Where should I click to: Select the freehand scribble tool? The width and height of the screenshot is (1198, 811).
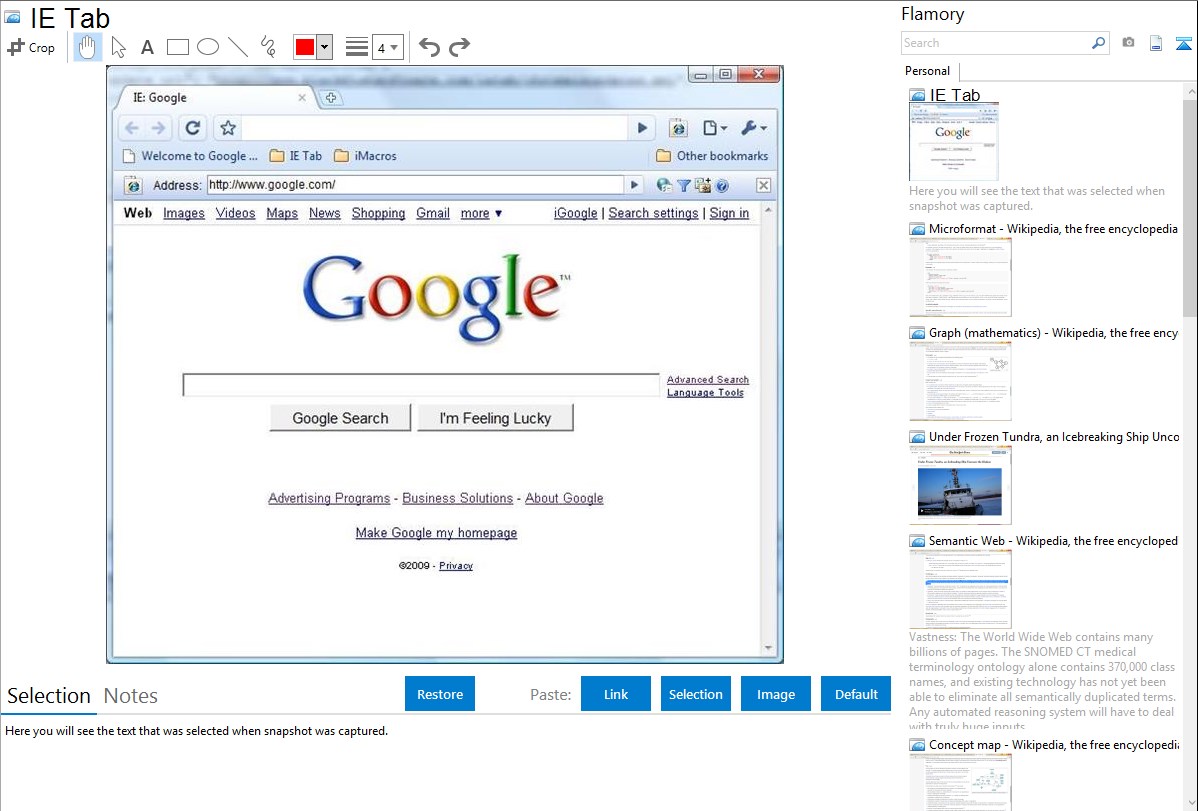268,47
